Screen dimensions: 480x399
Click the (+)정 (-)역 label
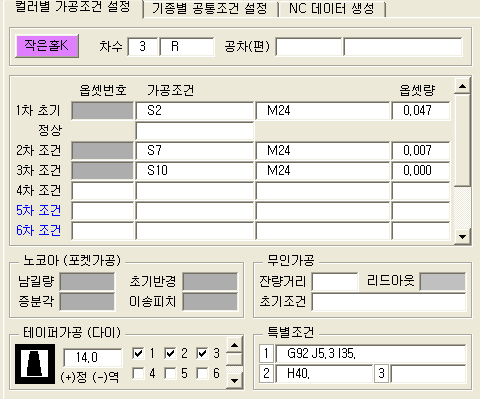90,377
